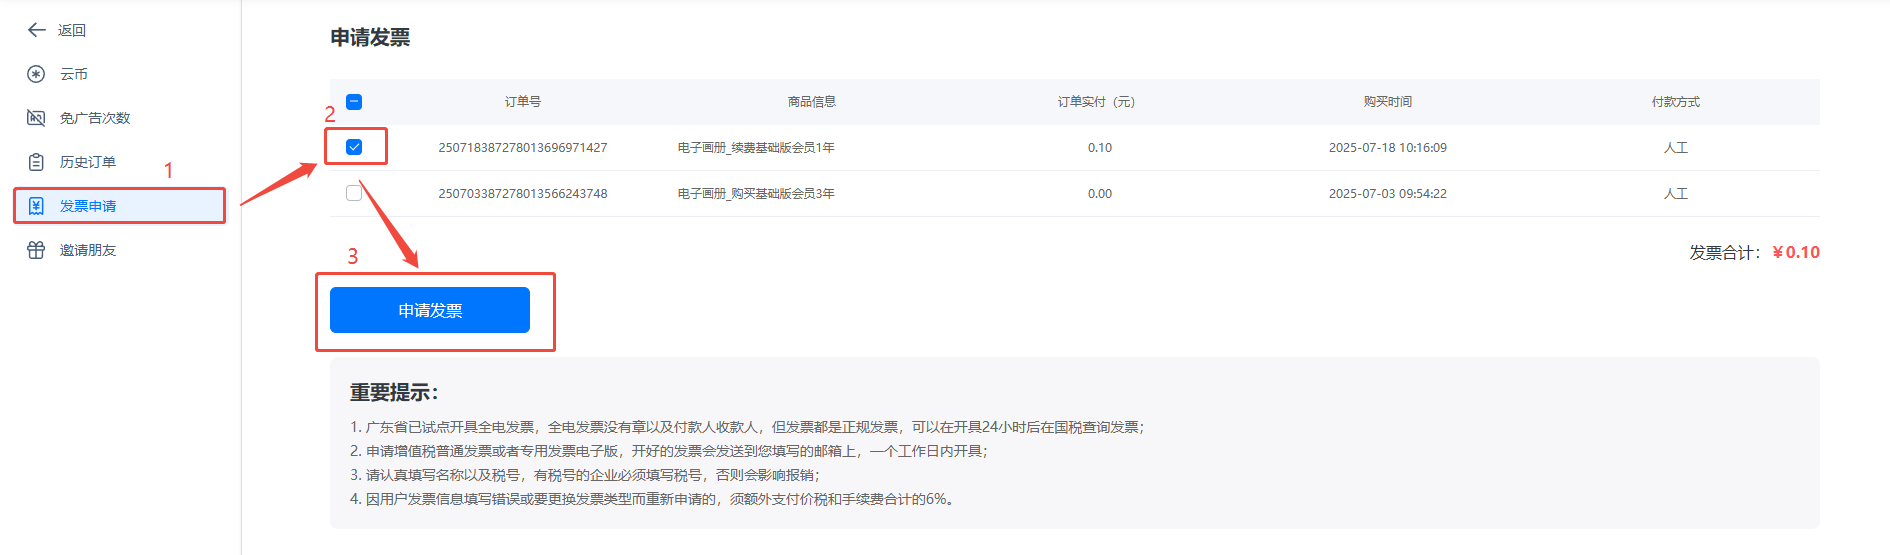
Task: Click 返回 to go back
Action: click(x=72, y=30)
